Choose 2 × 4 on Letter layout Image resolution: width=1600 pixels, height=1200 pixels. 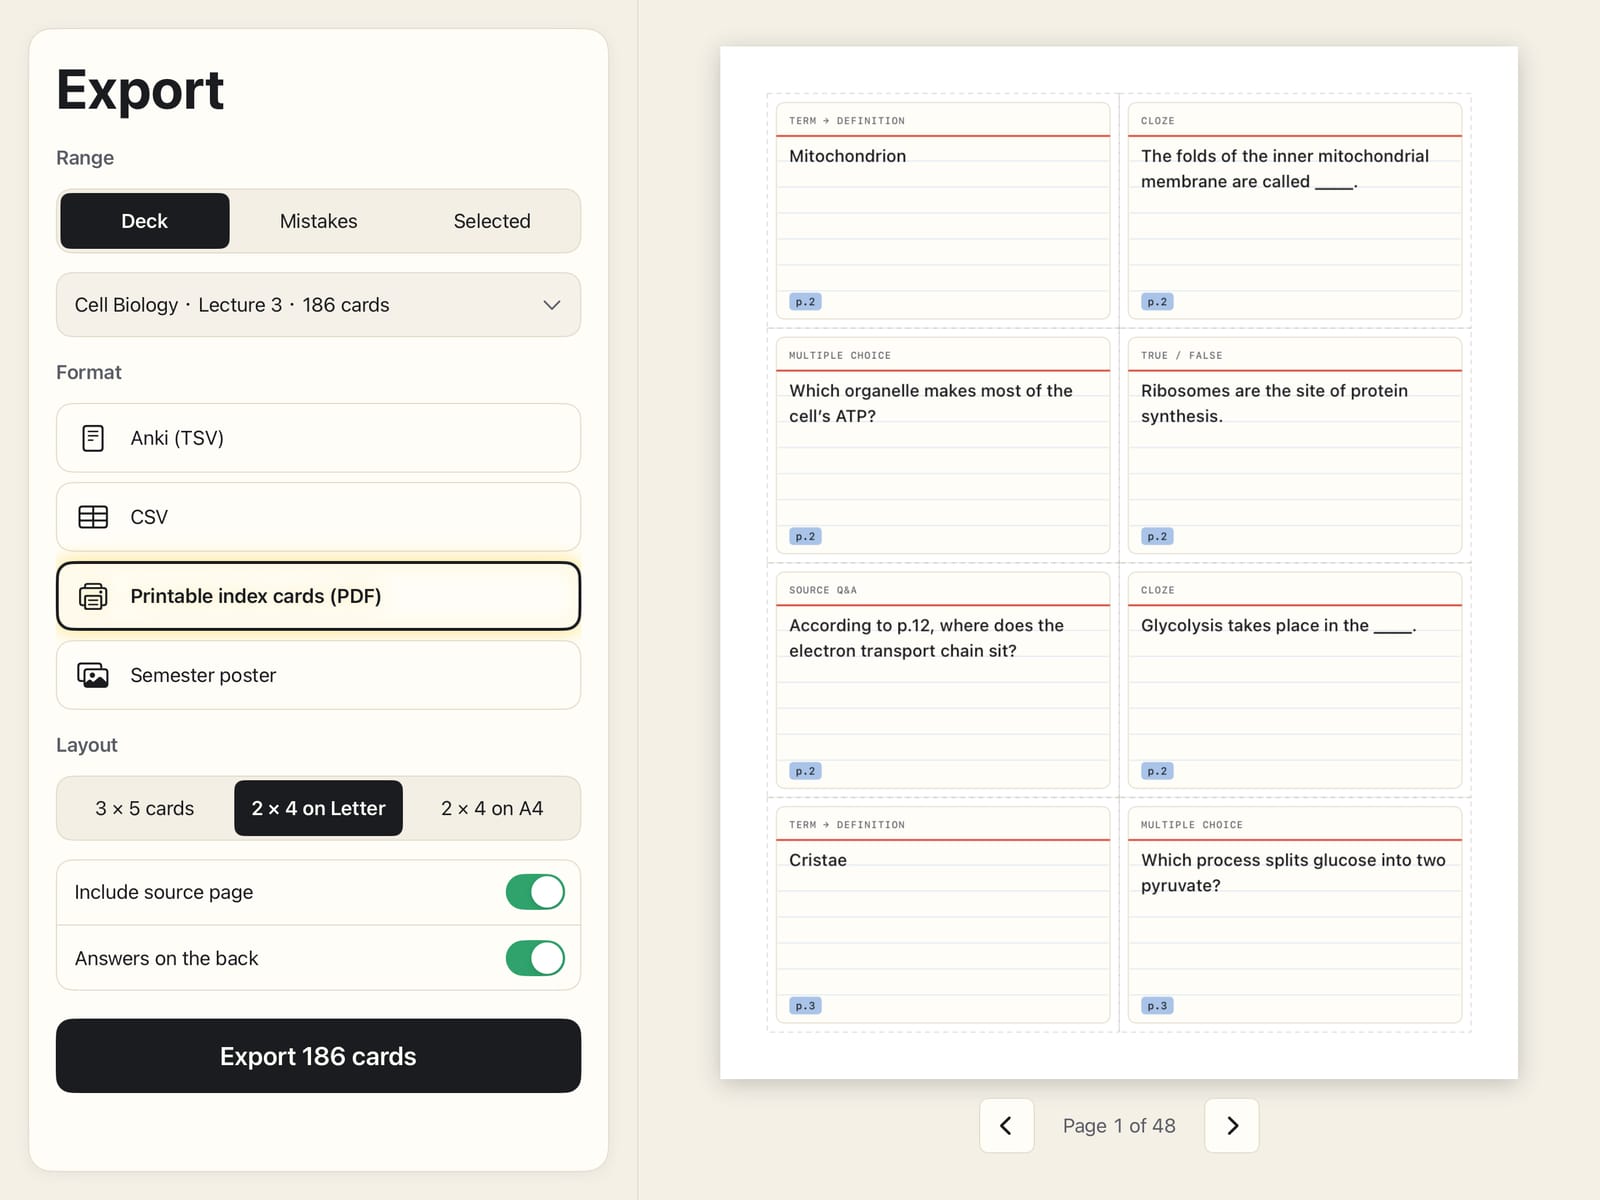318,808
